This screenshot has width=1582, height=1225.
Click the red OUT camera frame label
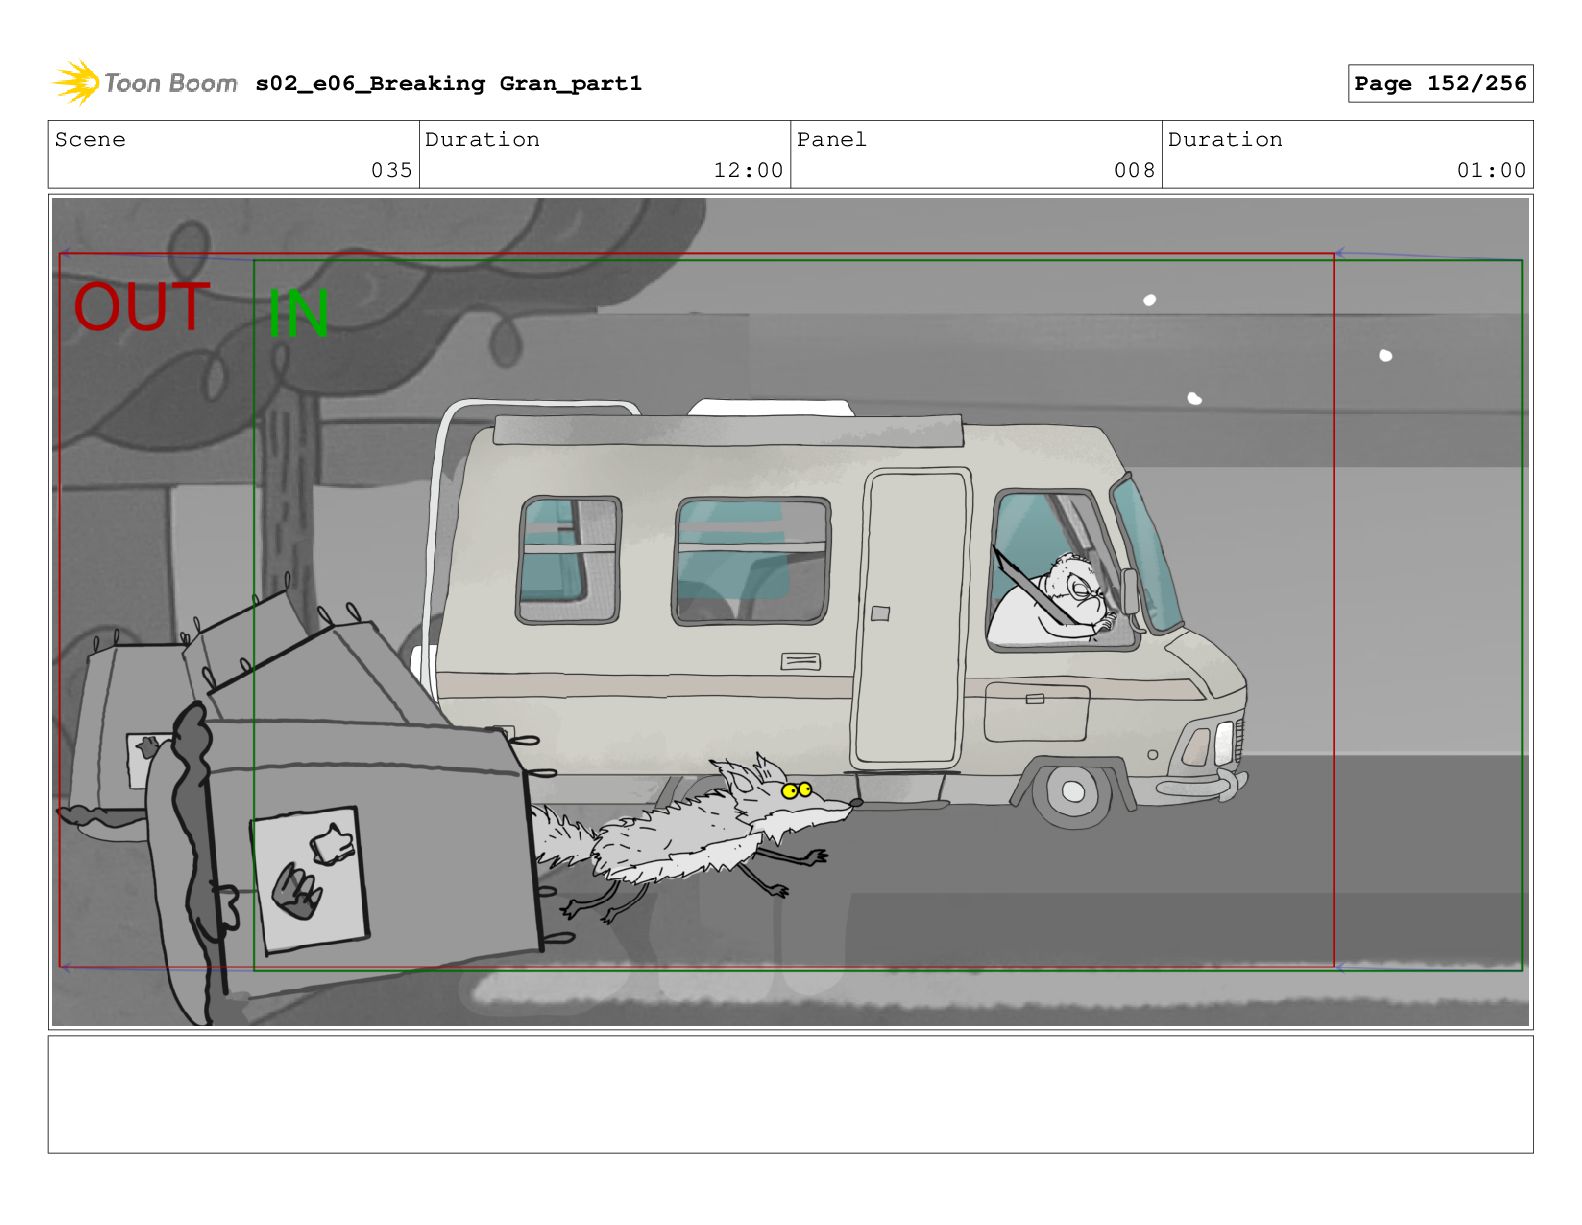click(x=142, y=307)
